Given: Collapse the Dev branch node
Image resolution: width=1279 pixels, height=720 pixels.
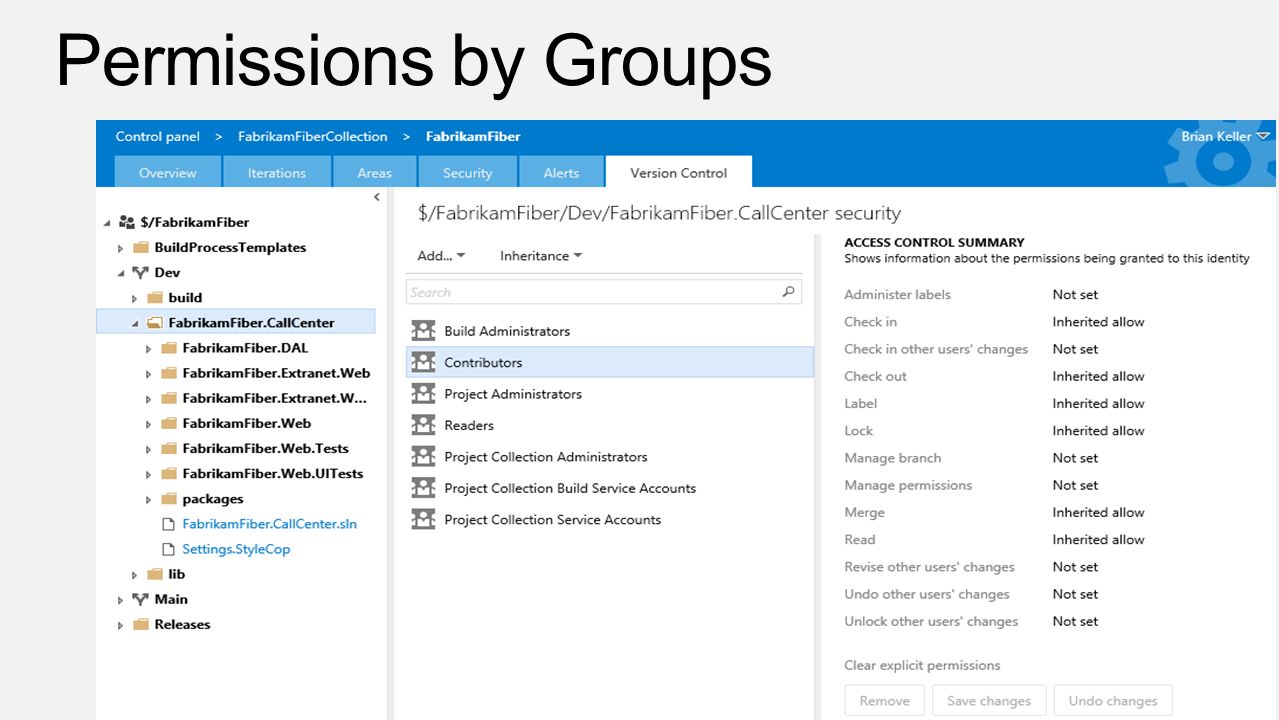Looking at the screenshot, I should [x=121, y=273].
